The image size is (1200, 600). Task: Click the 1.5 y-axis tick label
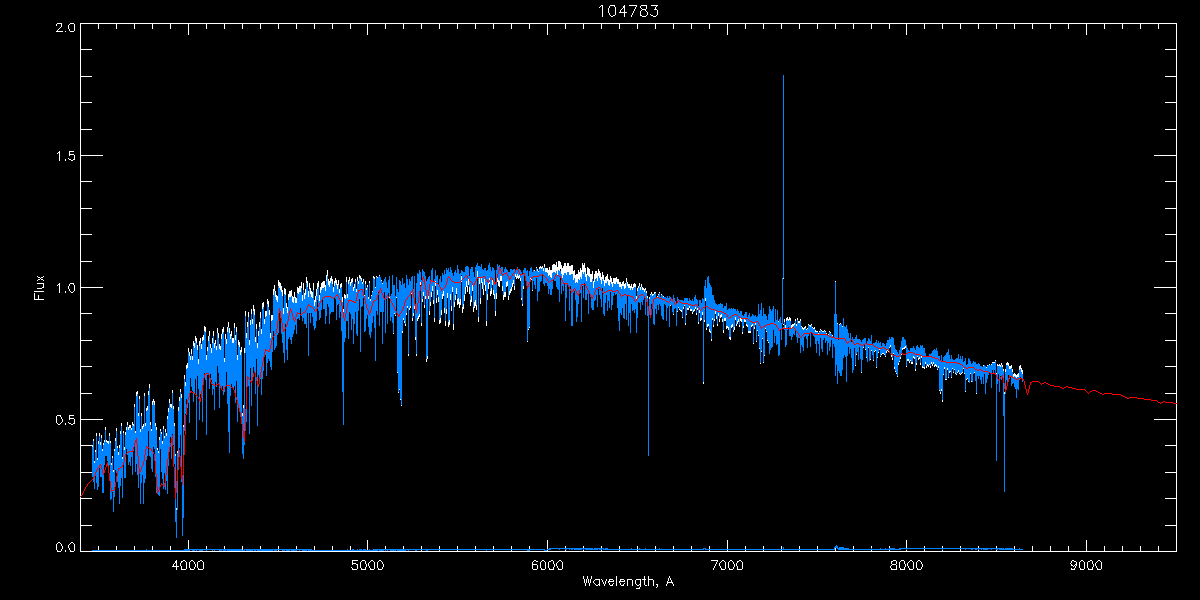(x=66, y=157)
